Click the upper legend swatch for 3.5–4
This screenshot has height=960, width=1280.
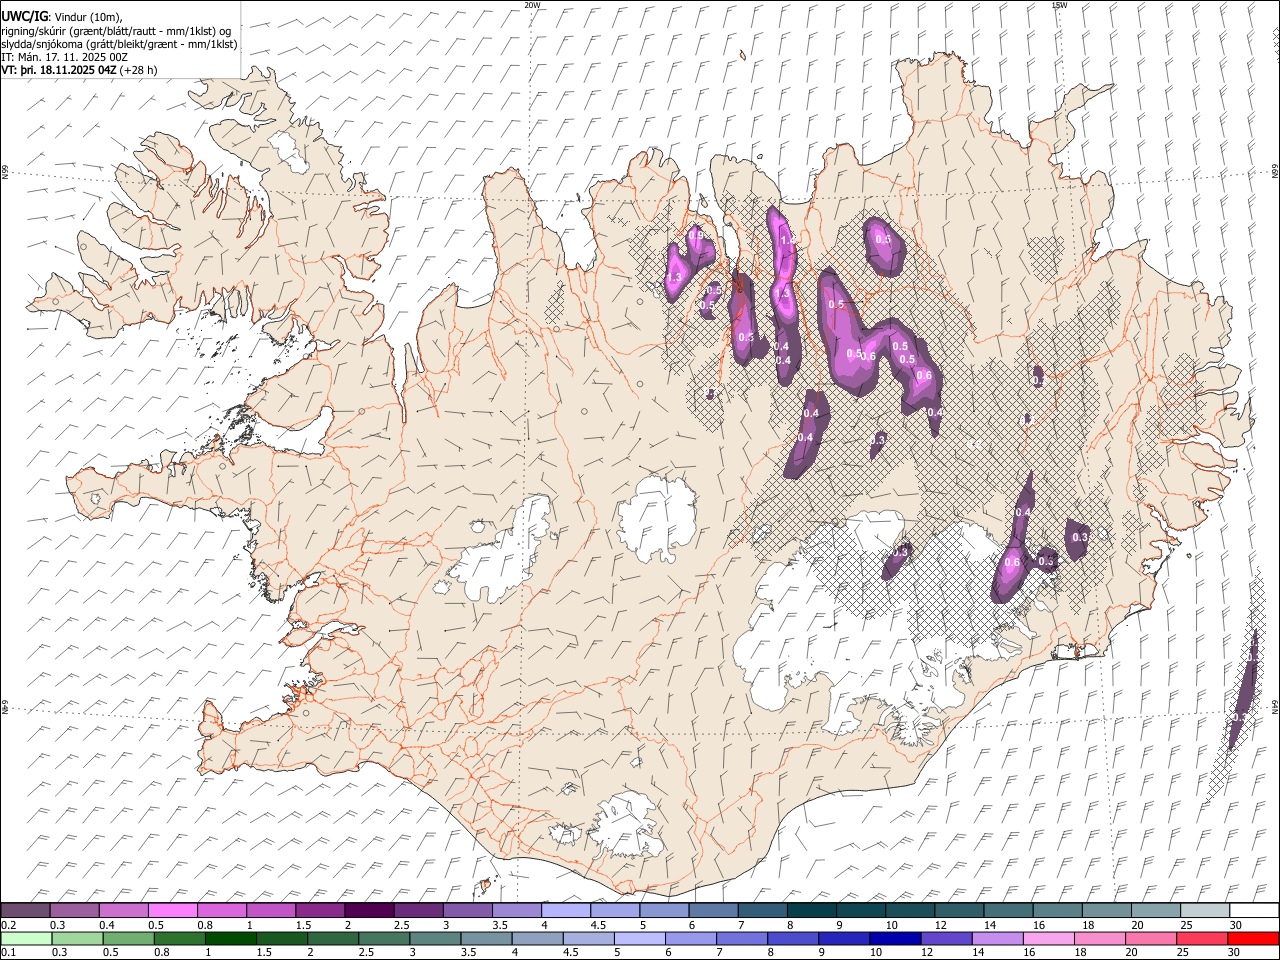pyautogui.click(x=516, y=910)
